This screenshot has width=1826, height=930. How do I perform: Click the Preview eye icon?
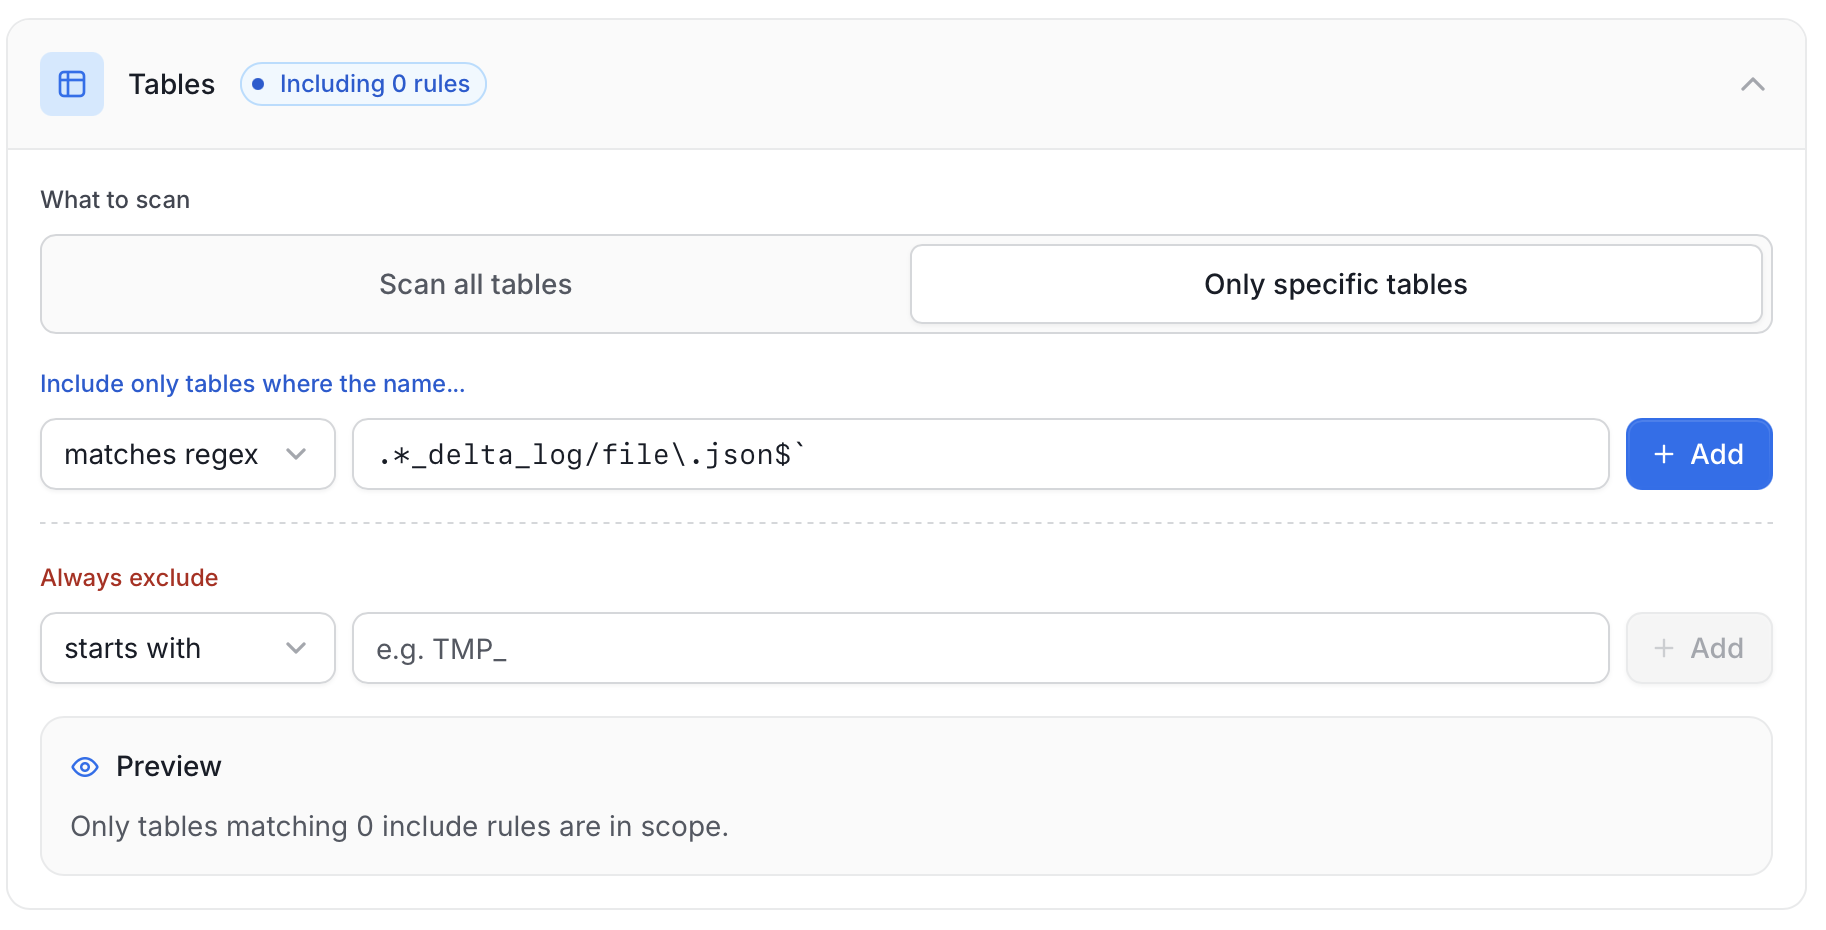[85, 767]
